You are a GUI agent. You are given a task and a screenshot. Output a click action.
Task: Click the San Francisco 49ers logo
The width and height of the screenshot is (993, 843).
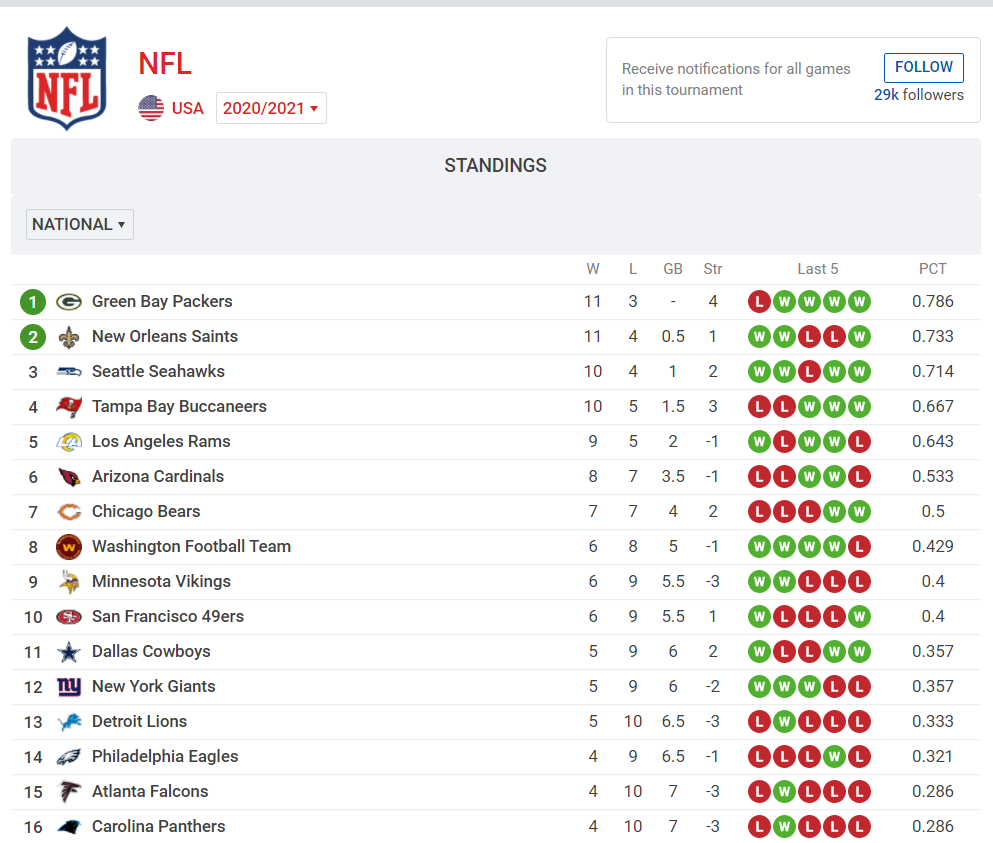(69, 616)
